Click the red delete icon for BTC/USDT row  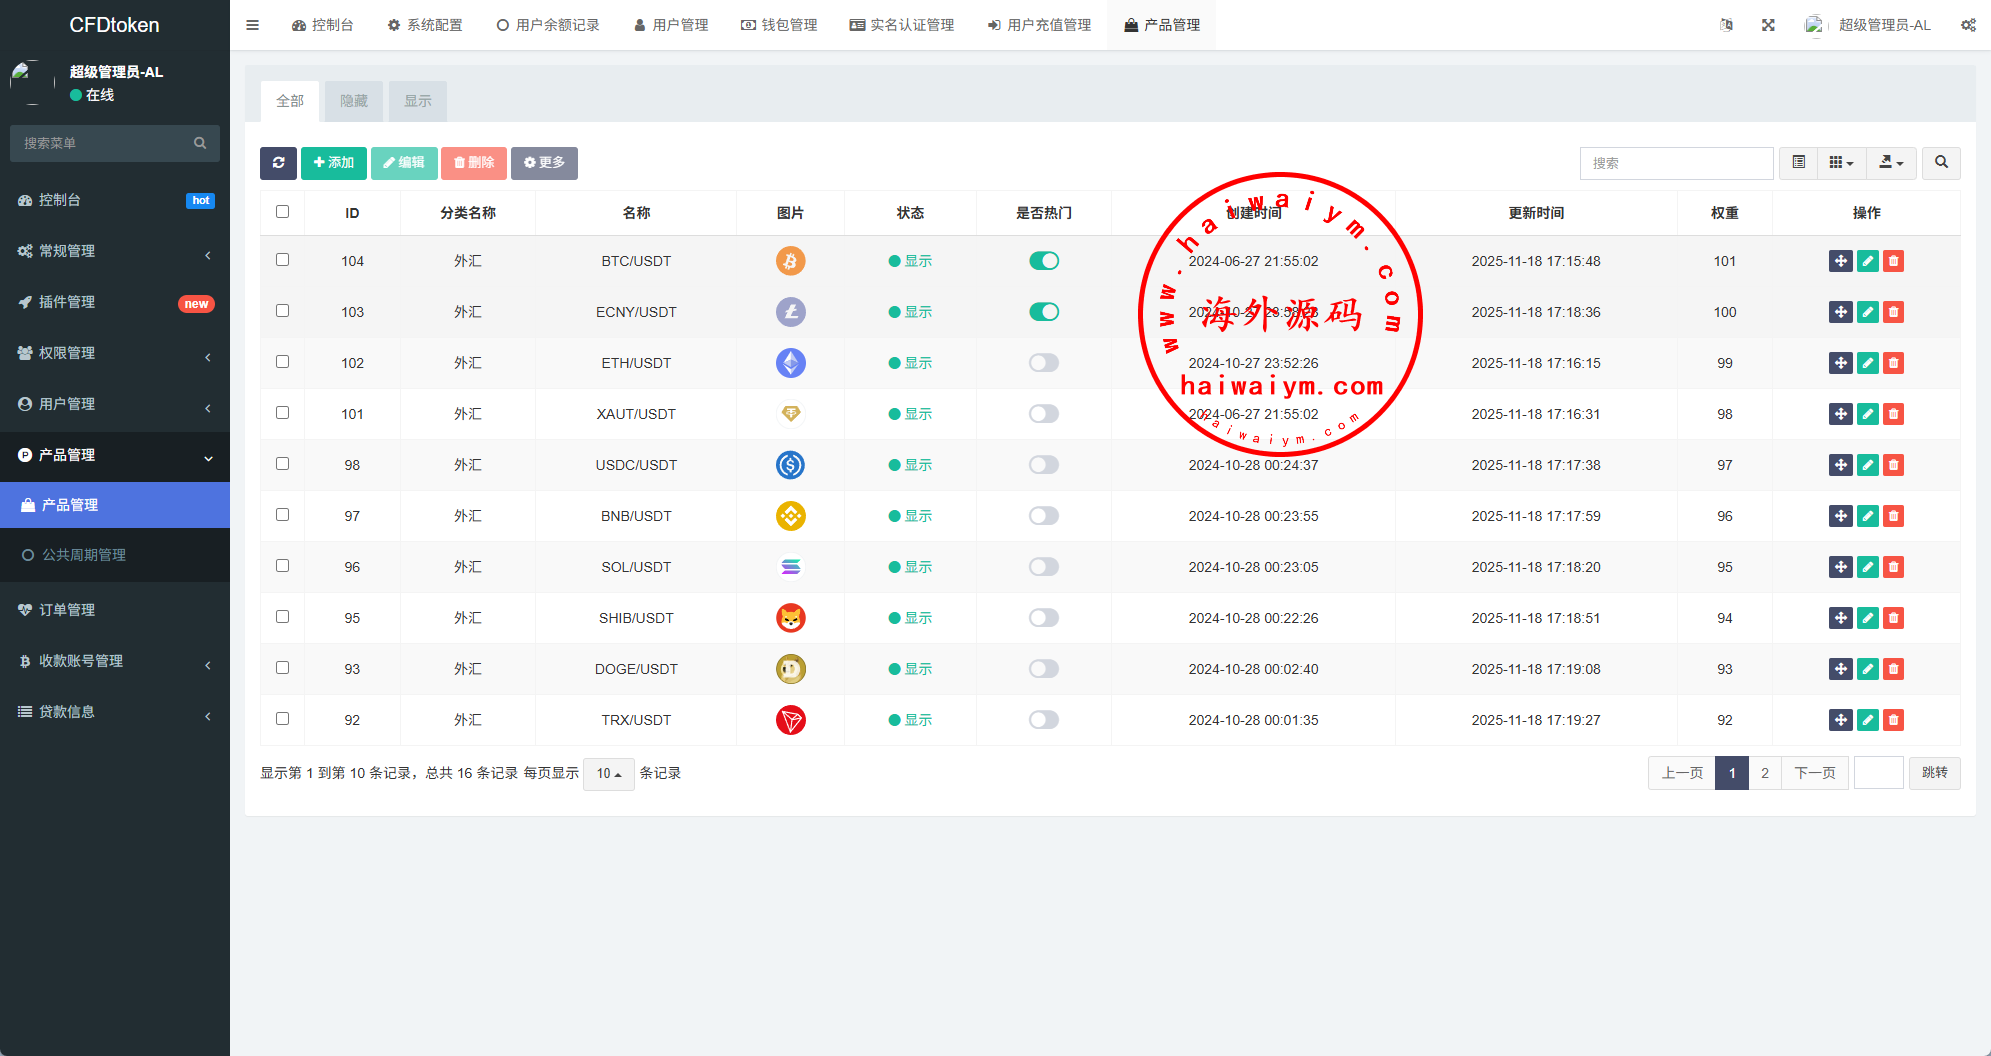[x=1893, y=261]
